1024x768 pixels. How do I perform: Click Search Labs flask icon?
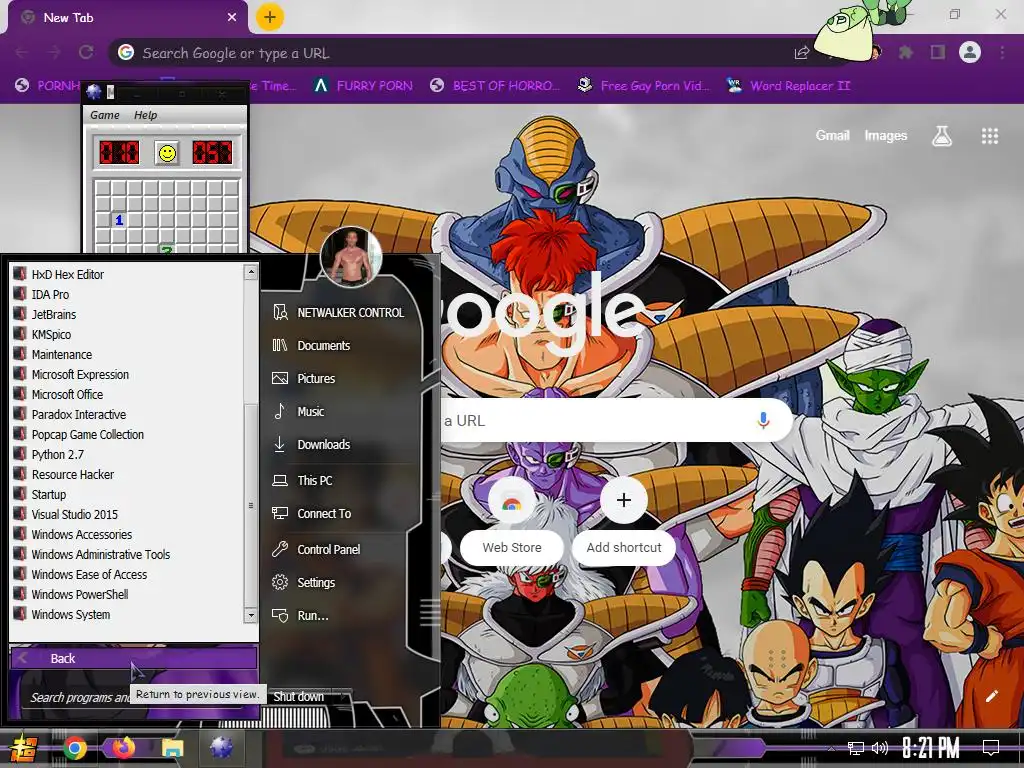(942, 136)
